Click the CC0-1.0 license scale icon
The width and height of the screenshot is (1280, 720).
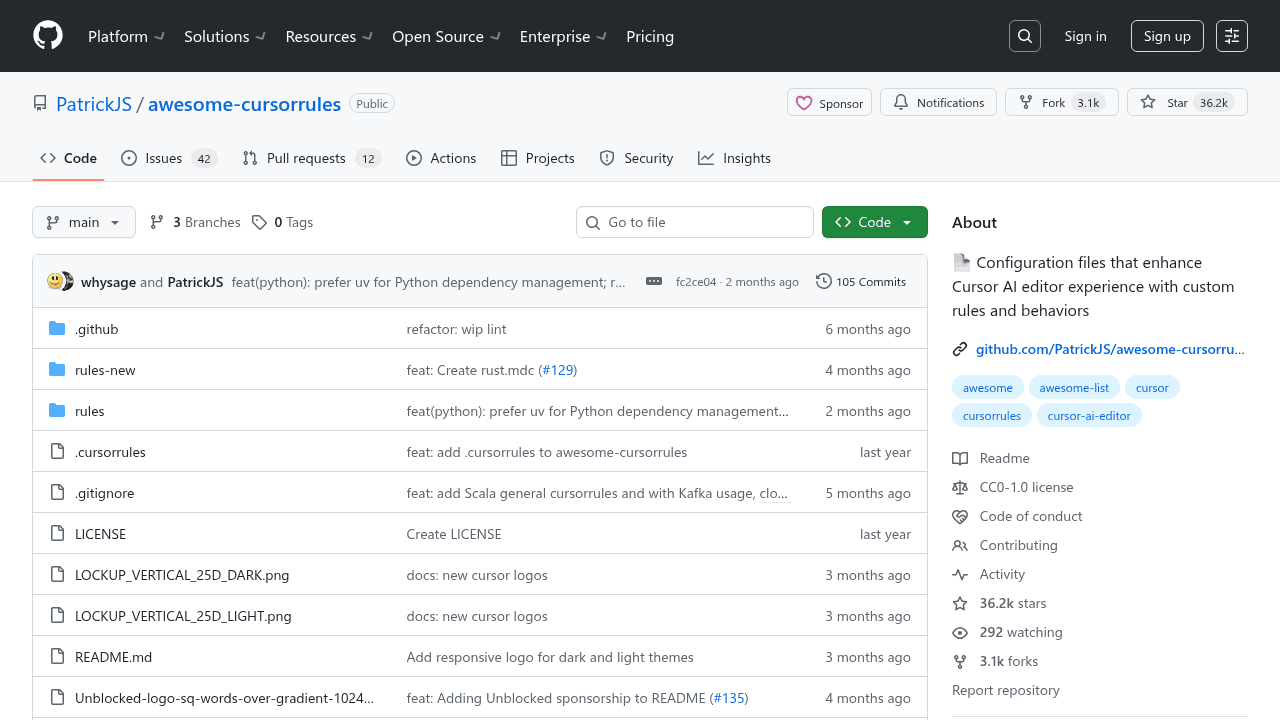point(960,487)
